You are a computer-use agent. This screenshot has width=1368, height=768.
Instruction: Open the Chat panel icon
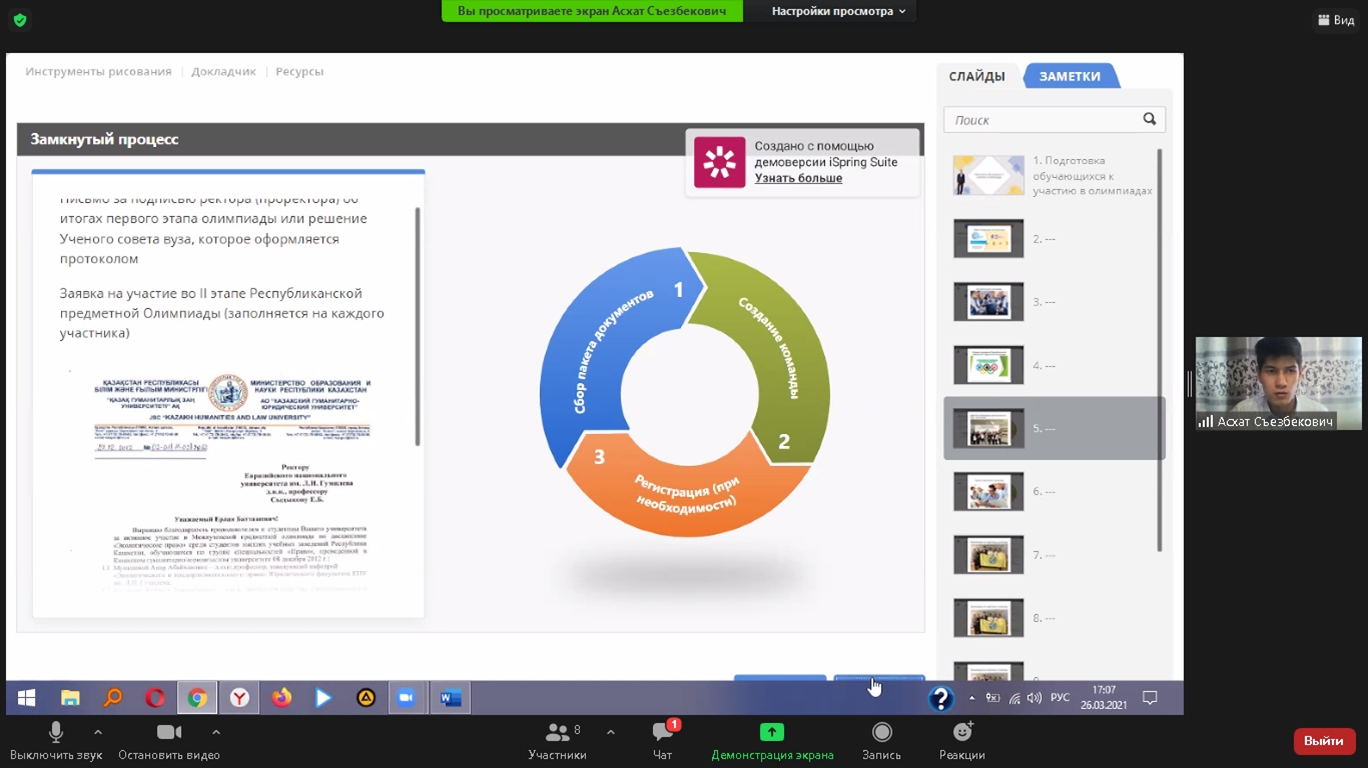[662, 732]
